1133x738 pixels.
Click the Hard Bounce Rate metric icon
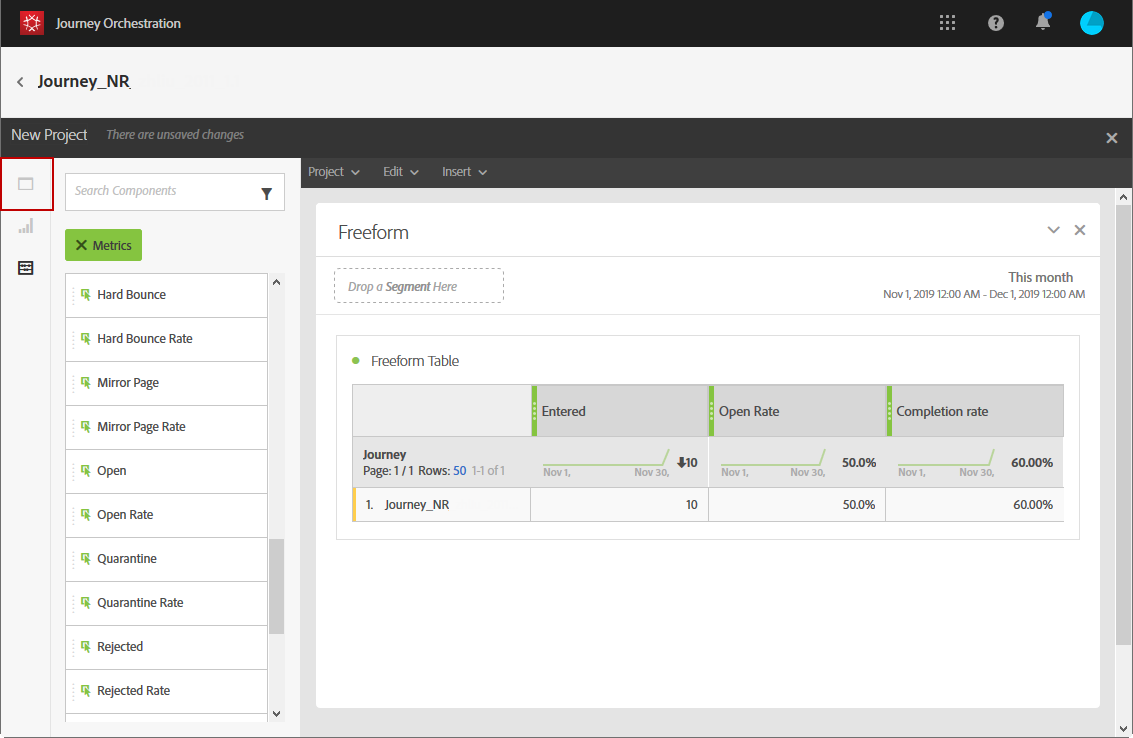[x=85, y=338]
